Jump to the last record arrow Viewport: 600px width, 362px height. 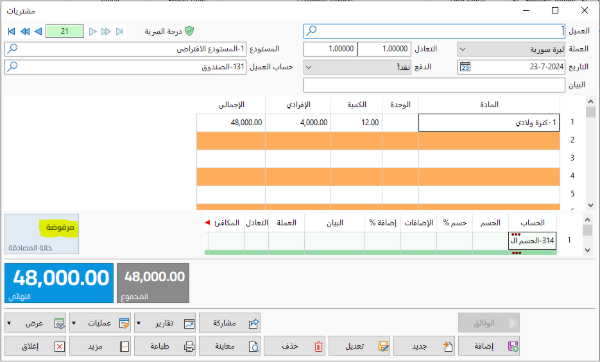coord(119,31)
